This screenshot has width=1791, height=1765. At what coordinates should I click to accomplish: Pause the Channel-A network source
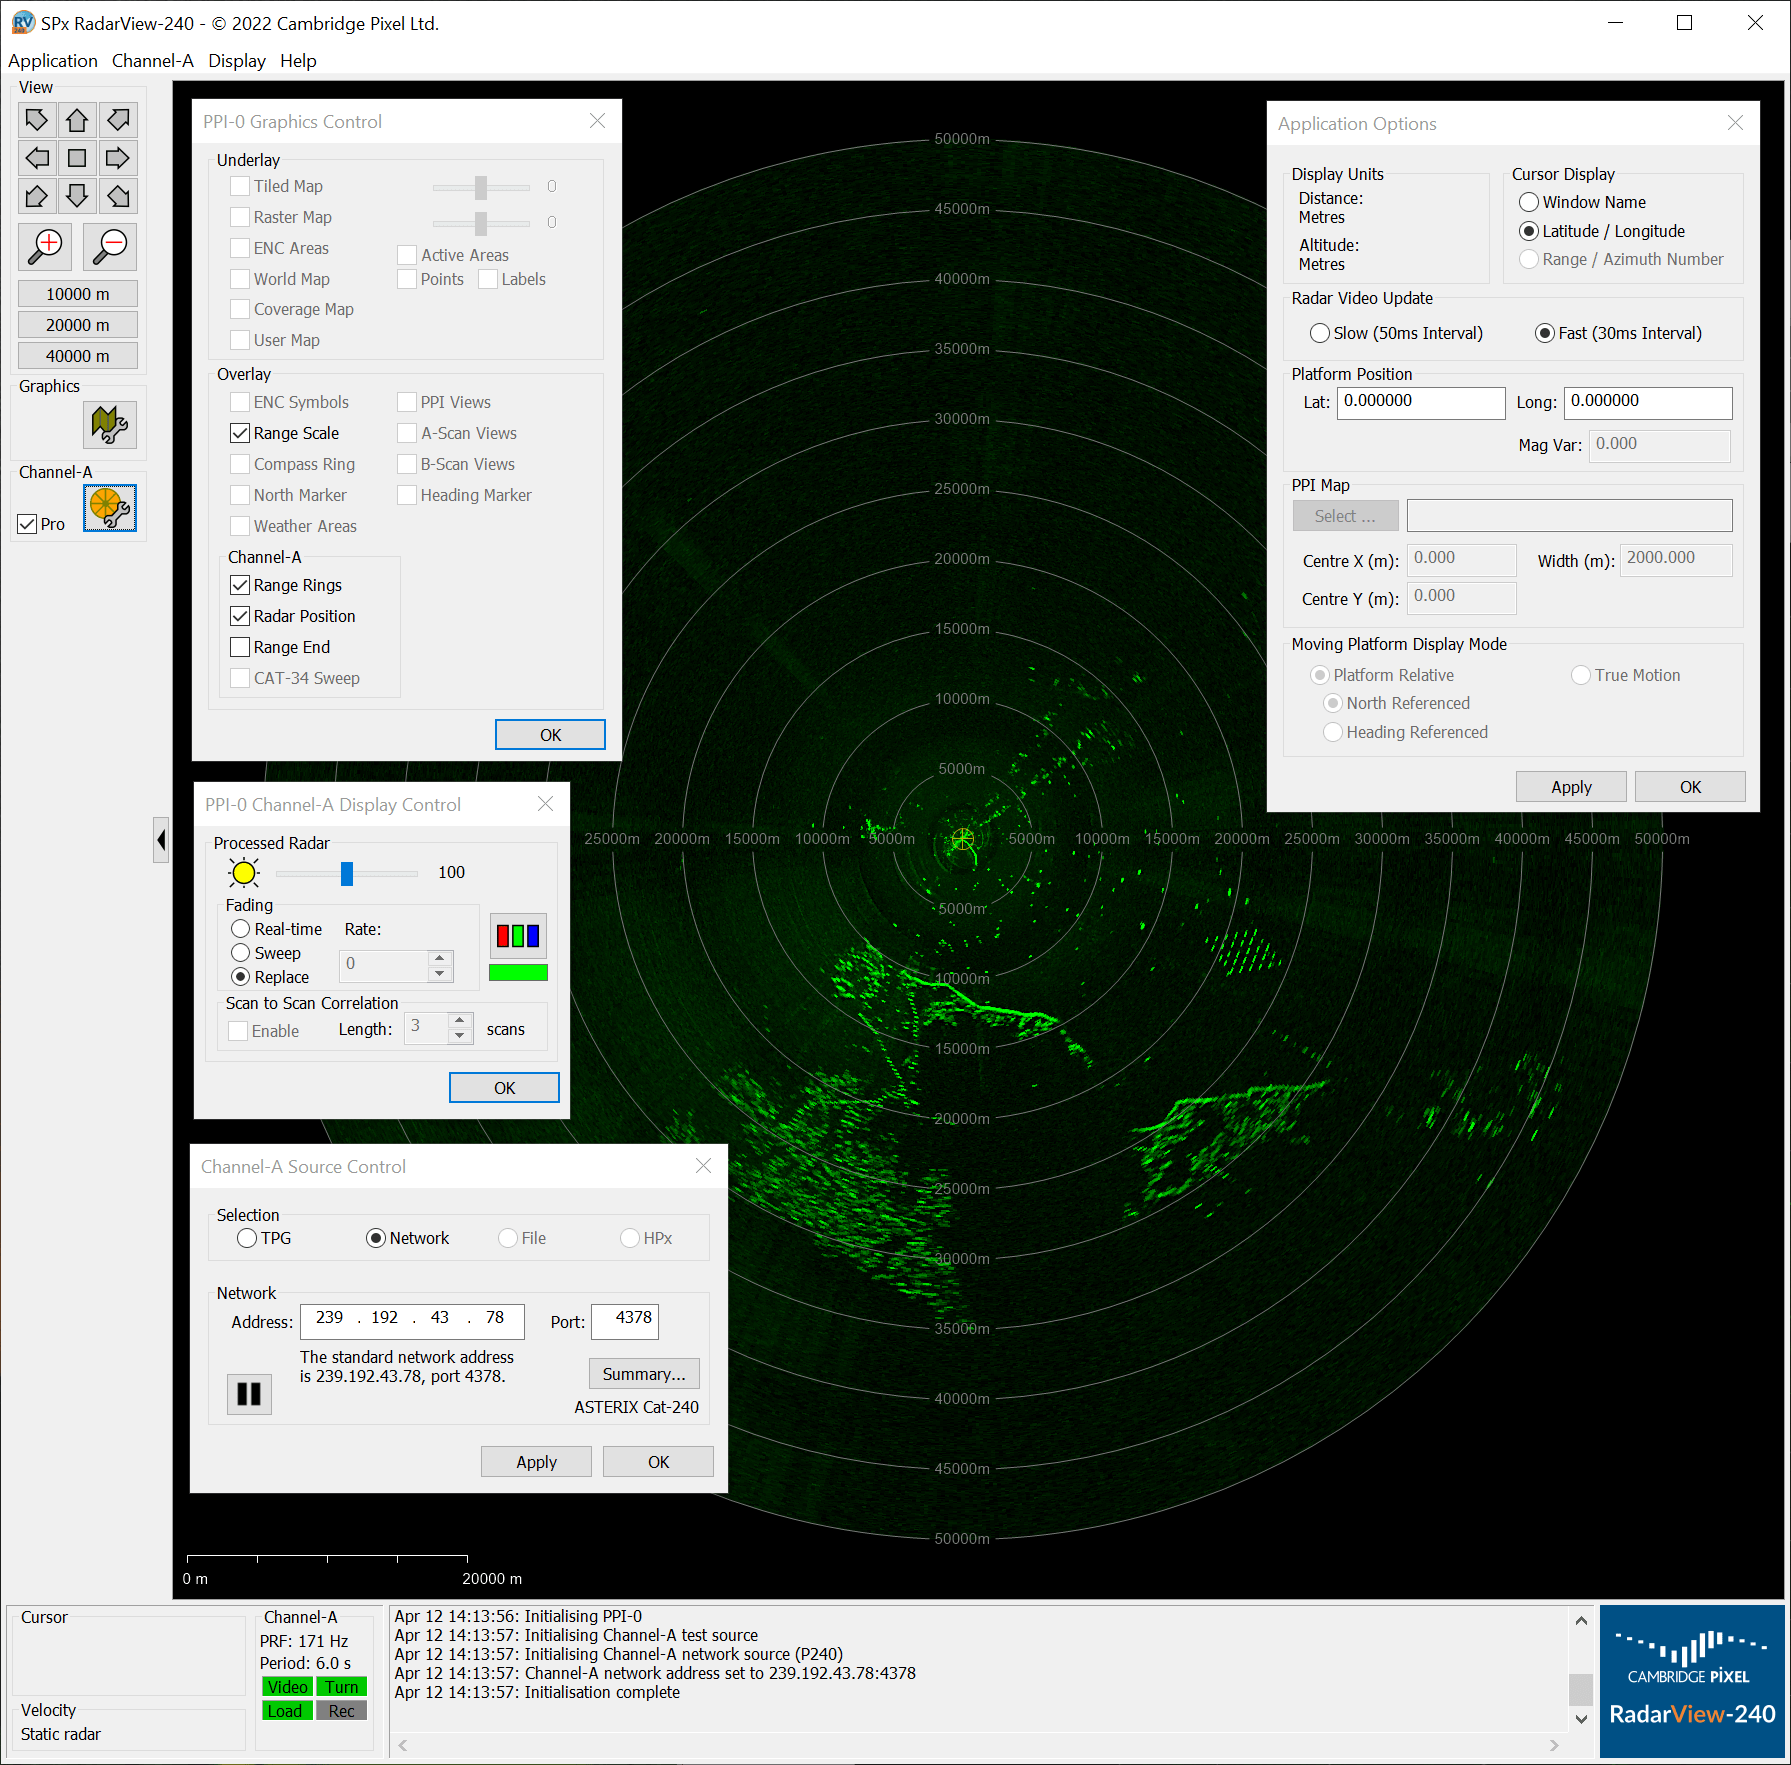point(248,1393)
